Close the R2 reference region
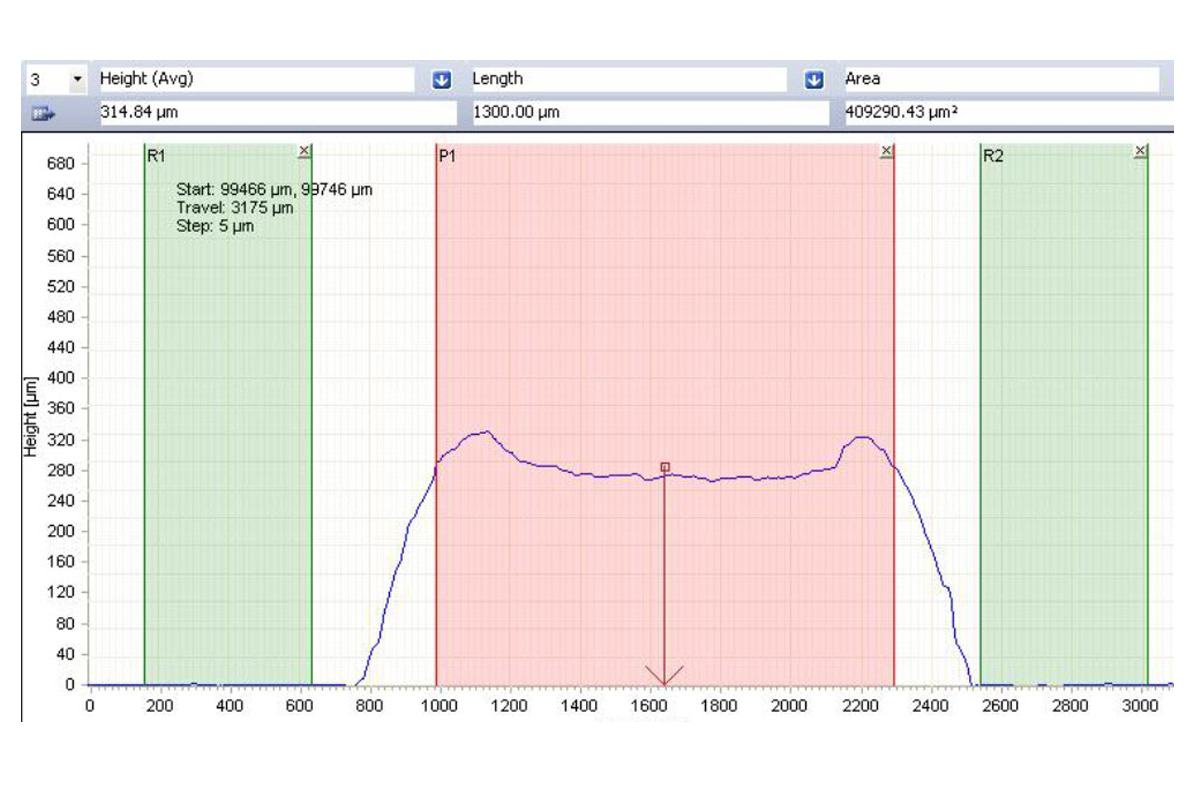 (1140, 151)
